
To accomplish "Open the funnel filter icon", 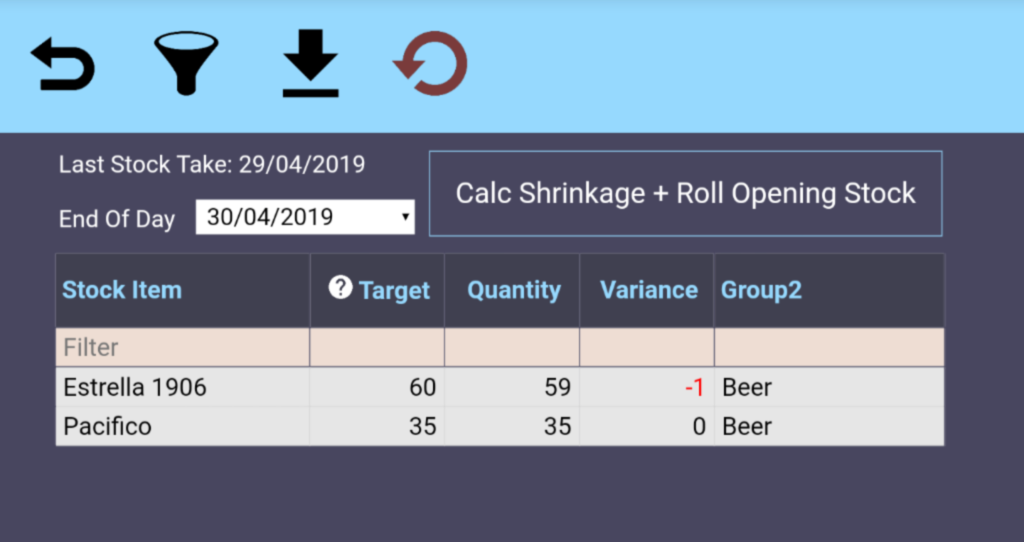I will click(186, 63).
